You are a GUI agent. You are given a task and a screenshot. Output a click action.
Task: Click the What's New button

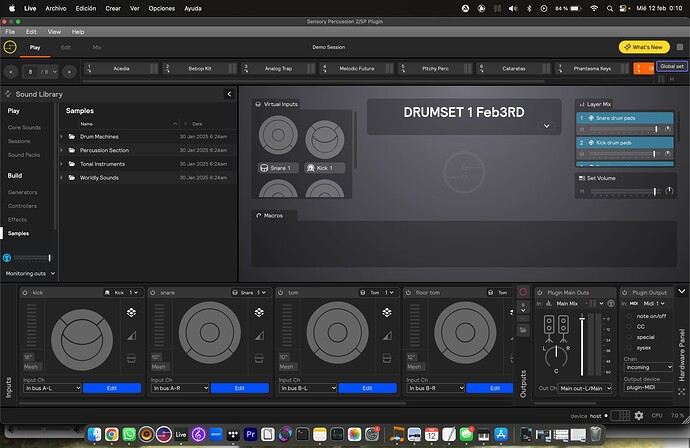pos(644,47)
